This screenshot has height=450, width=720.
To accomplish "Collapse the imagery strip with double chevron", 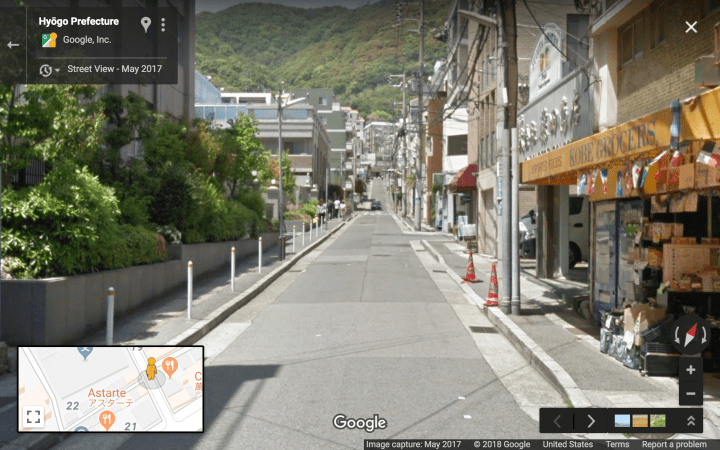I will click(691, 421).
